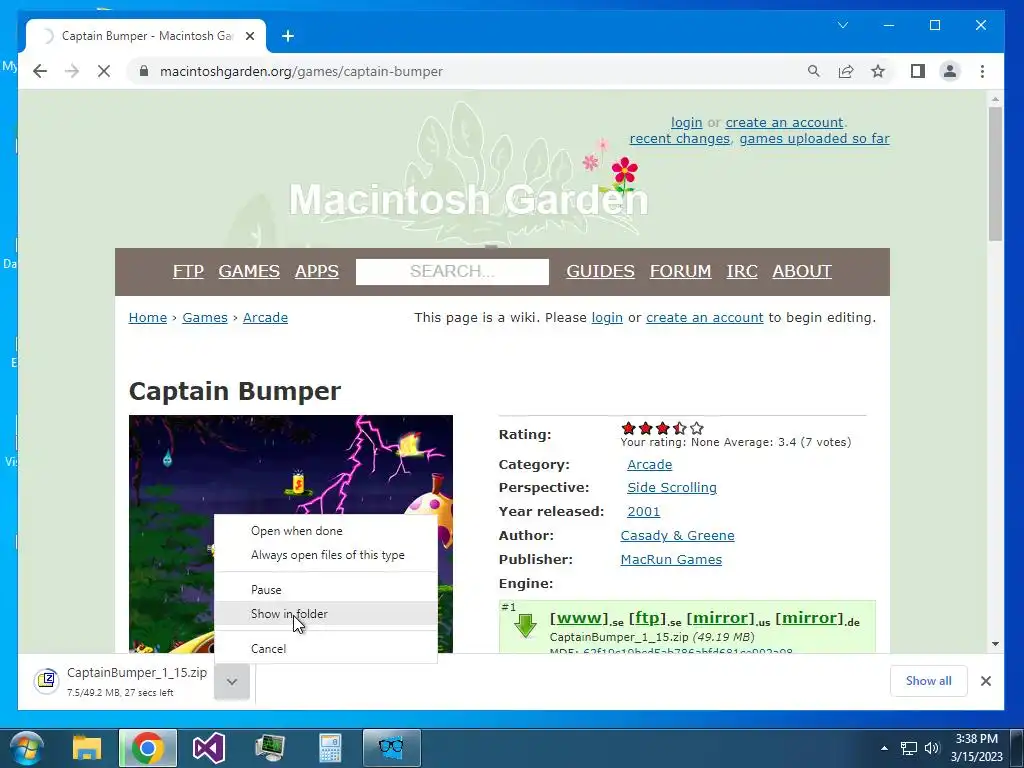Screen dimensions: 1024x768
Task: Open MacRun Games publisher link
Action: tap(671, 560)
